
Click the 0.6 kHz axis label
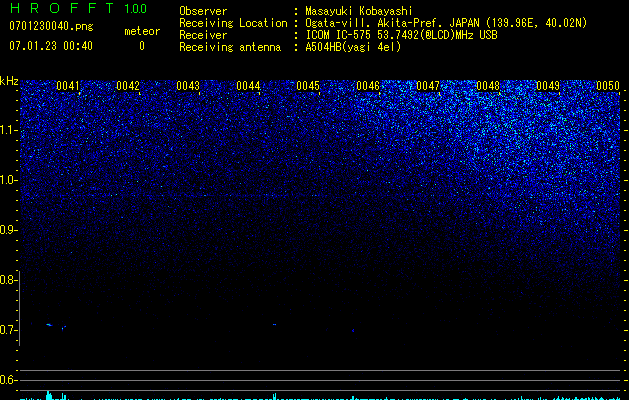point(8,380)
